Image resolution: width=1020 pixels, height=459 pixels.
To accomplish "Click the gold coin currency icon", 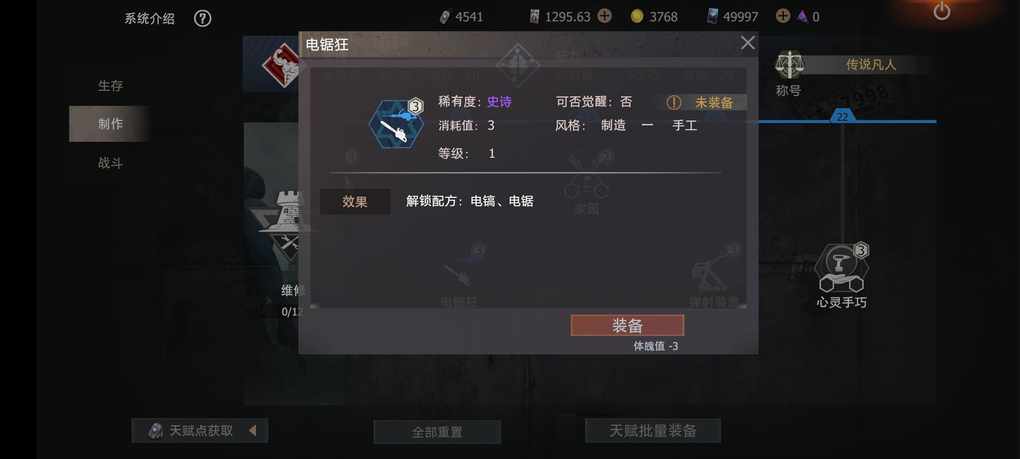I will 637,17.
